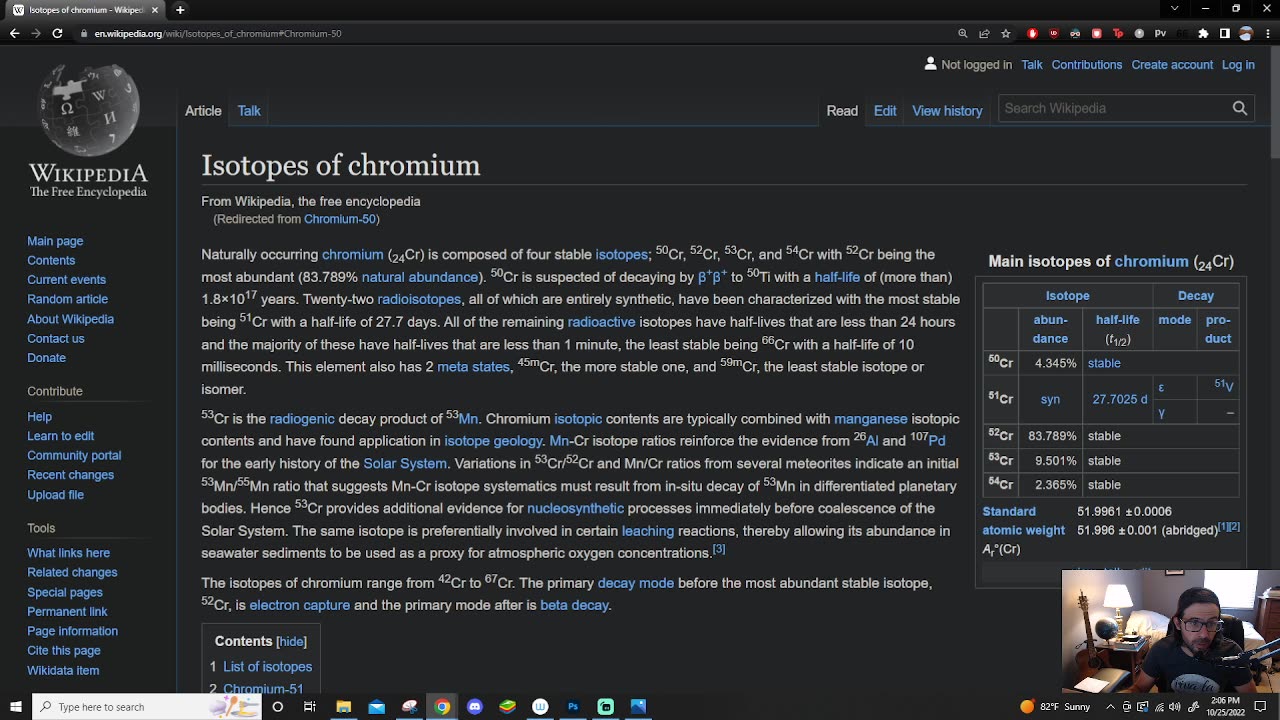Open the nucleosynthetic link

coord(575,508)
